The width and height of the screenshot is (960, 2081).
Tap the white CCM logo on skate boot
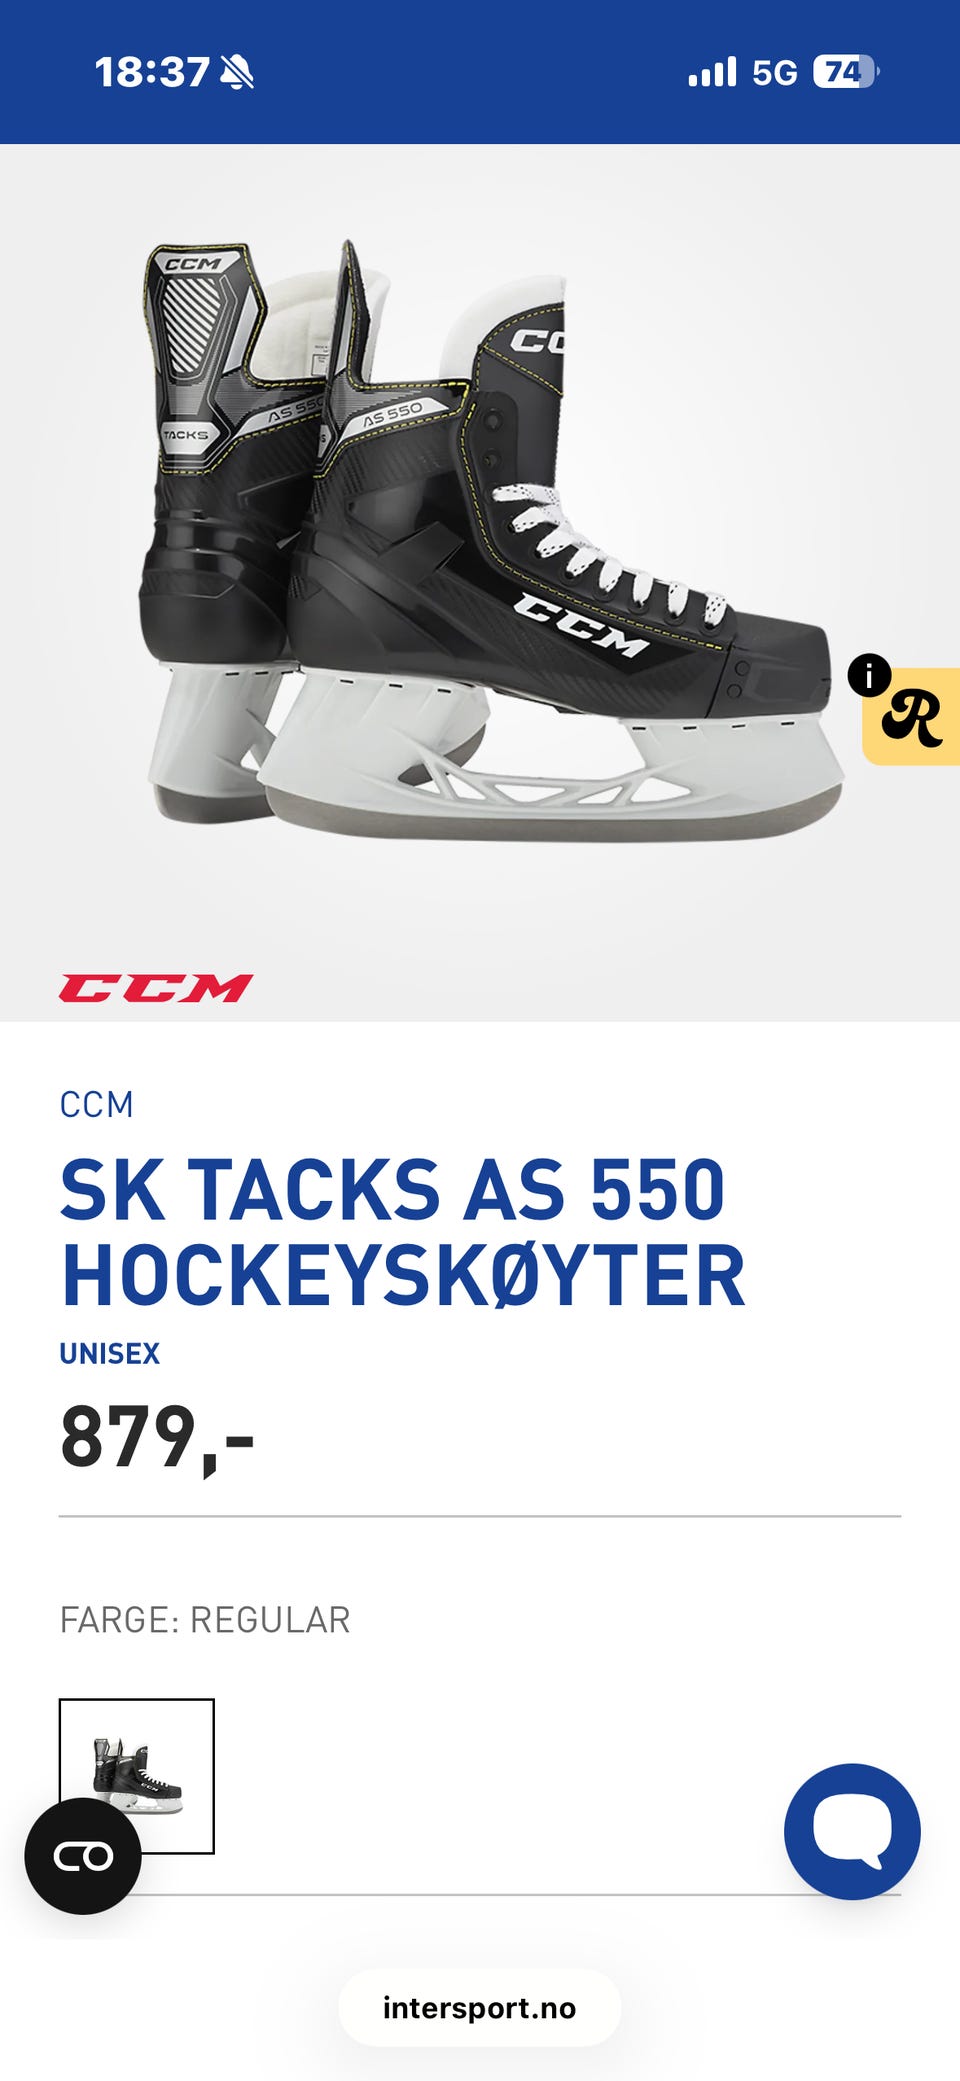582,623
